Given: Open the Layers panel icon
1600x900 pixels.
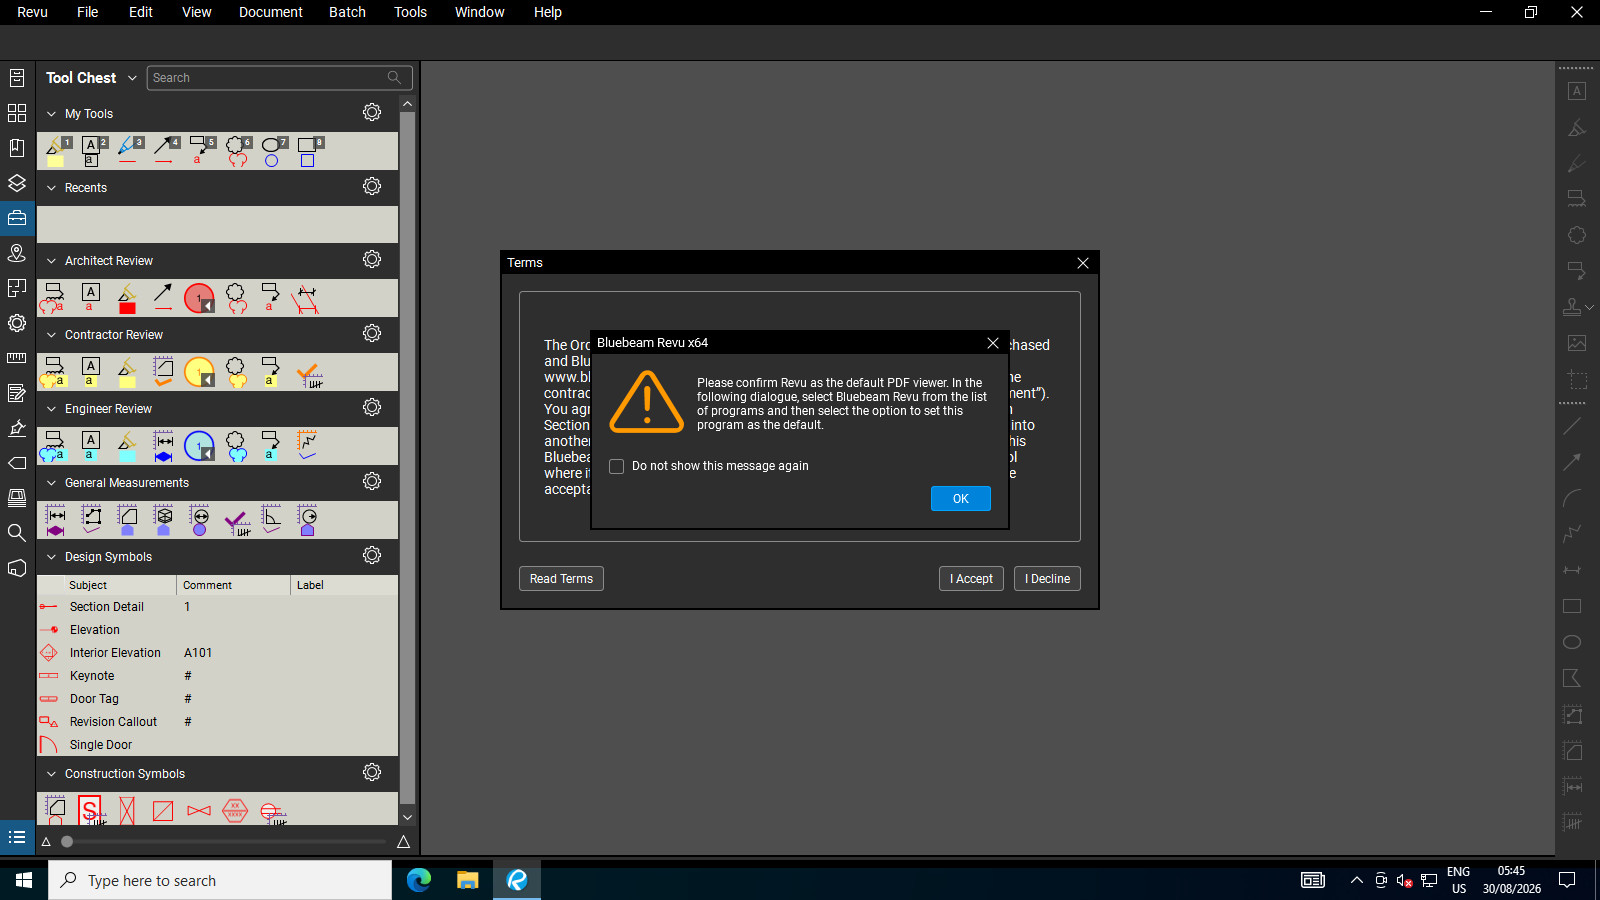Looking at the screenshot, I should click(x=17, y=183).
